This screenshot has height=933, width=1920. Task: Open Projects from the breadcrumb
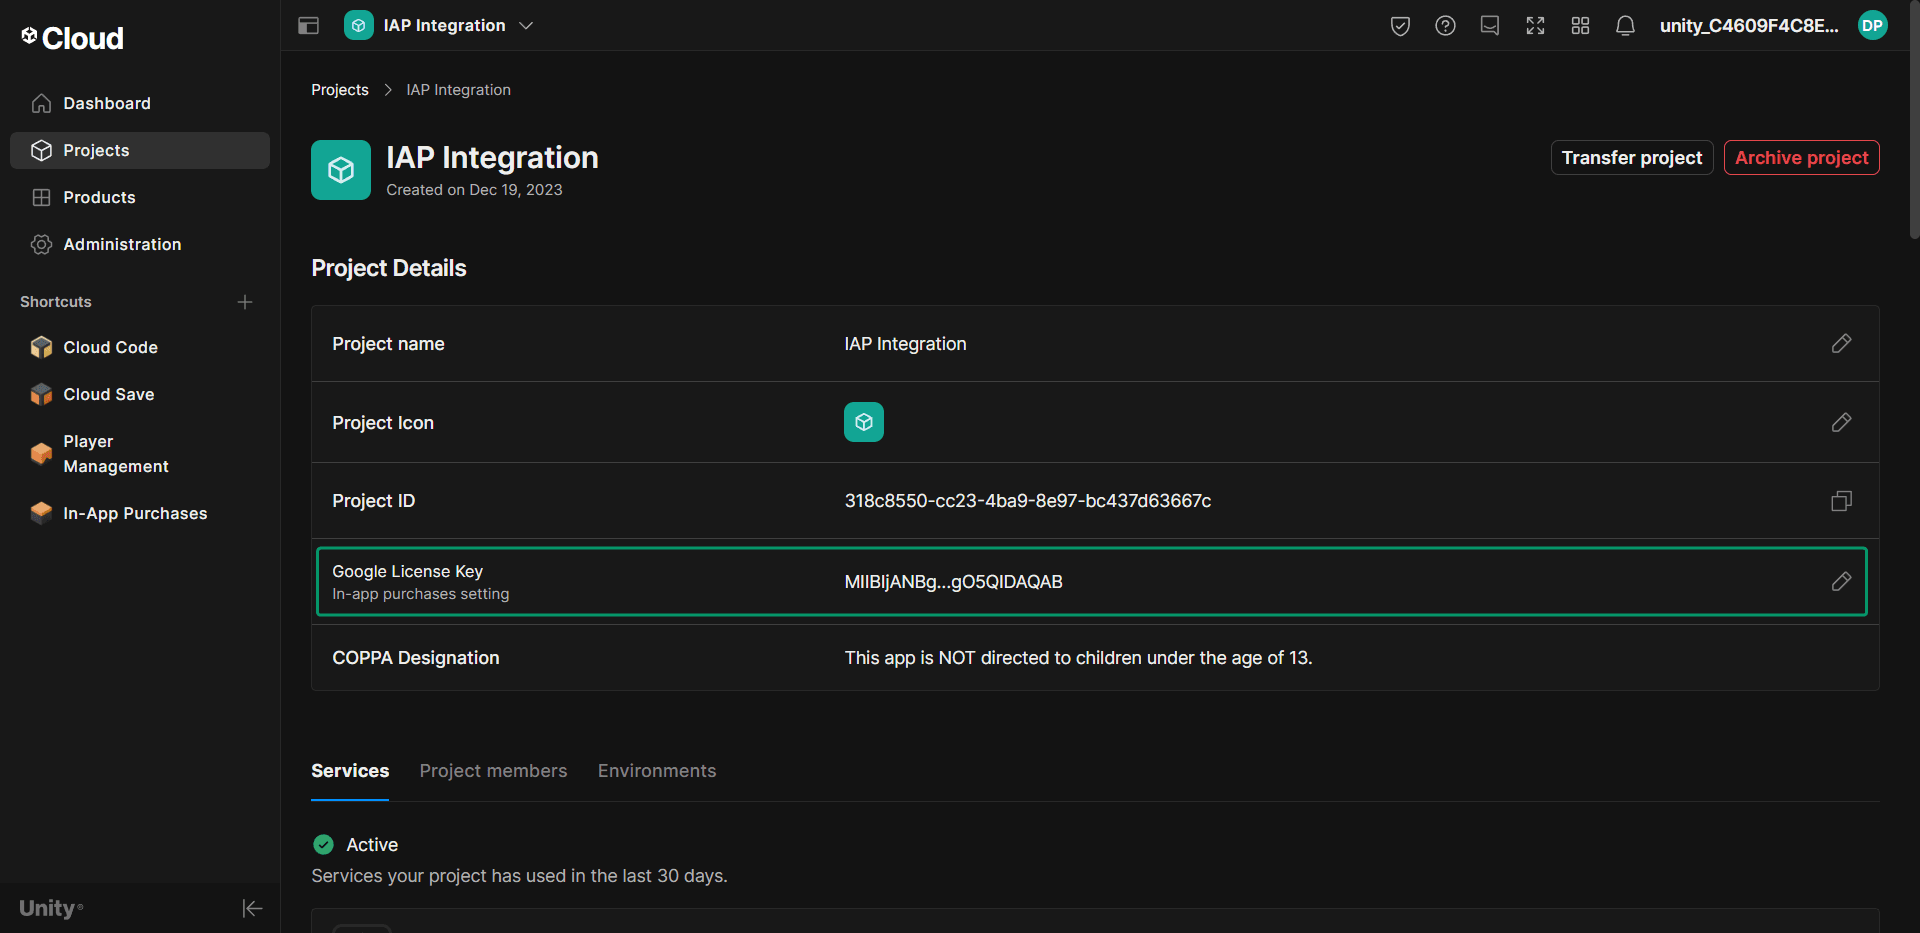[x=339, y=89]
